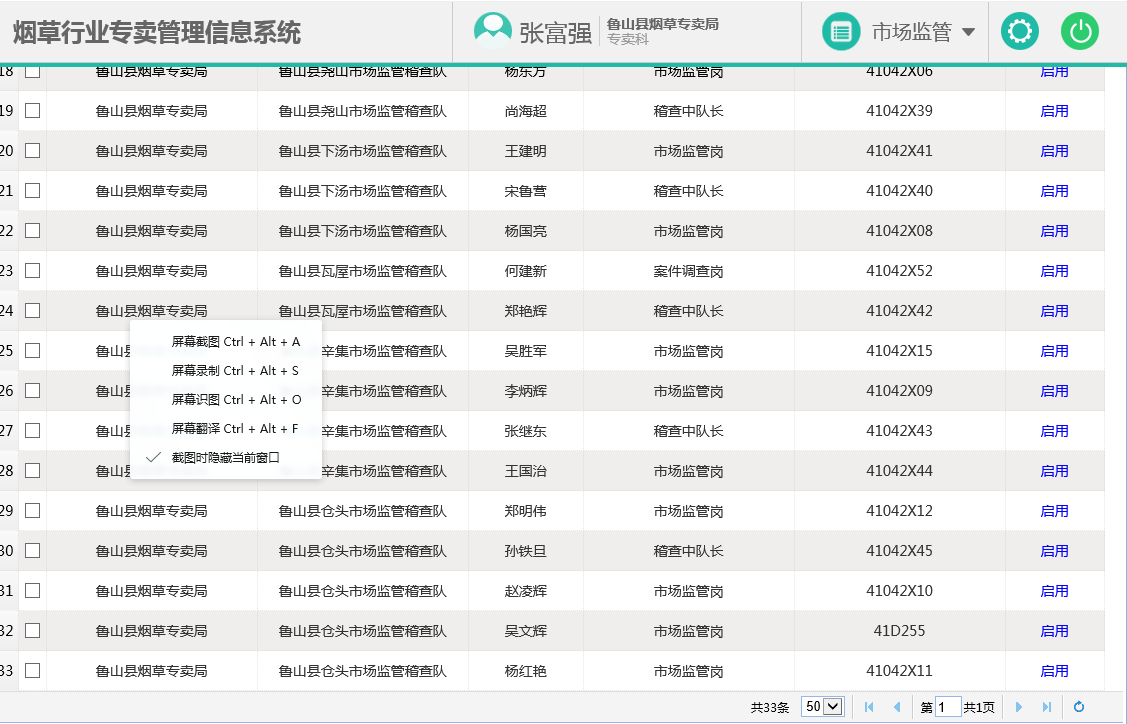Refresh the table with reload icon
The height and width of the screenshot is (724, 1127).
[x=1079, y=707]
